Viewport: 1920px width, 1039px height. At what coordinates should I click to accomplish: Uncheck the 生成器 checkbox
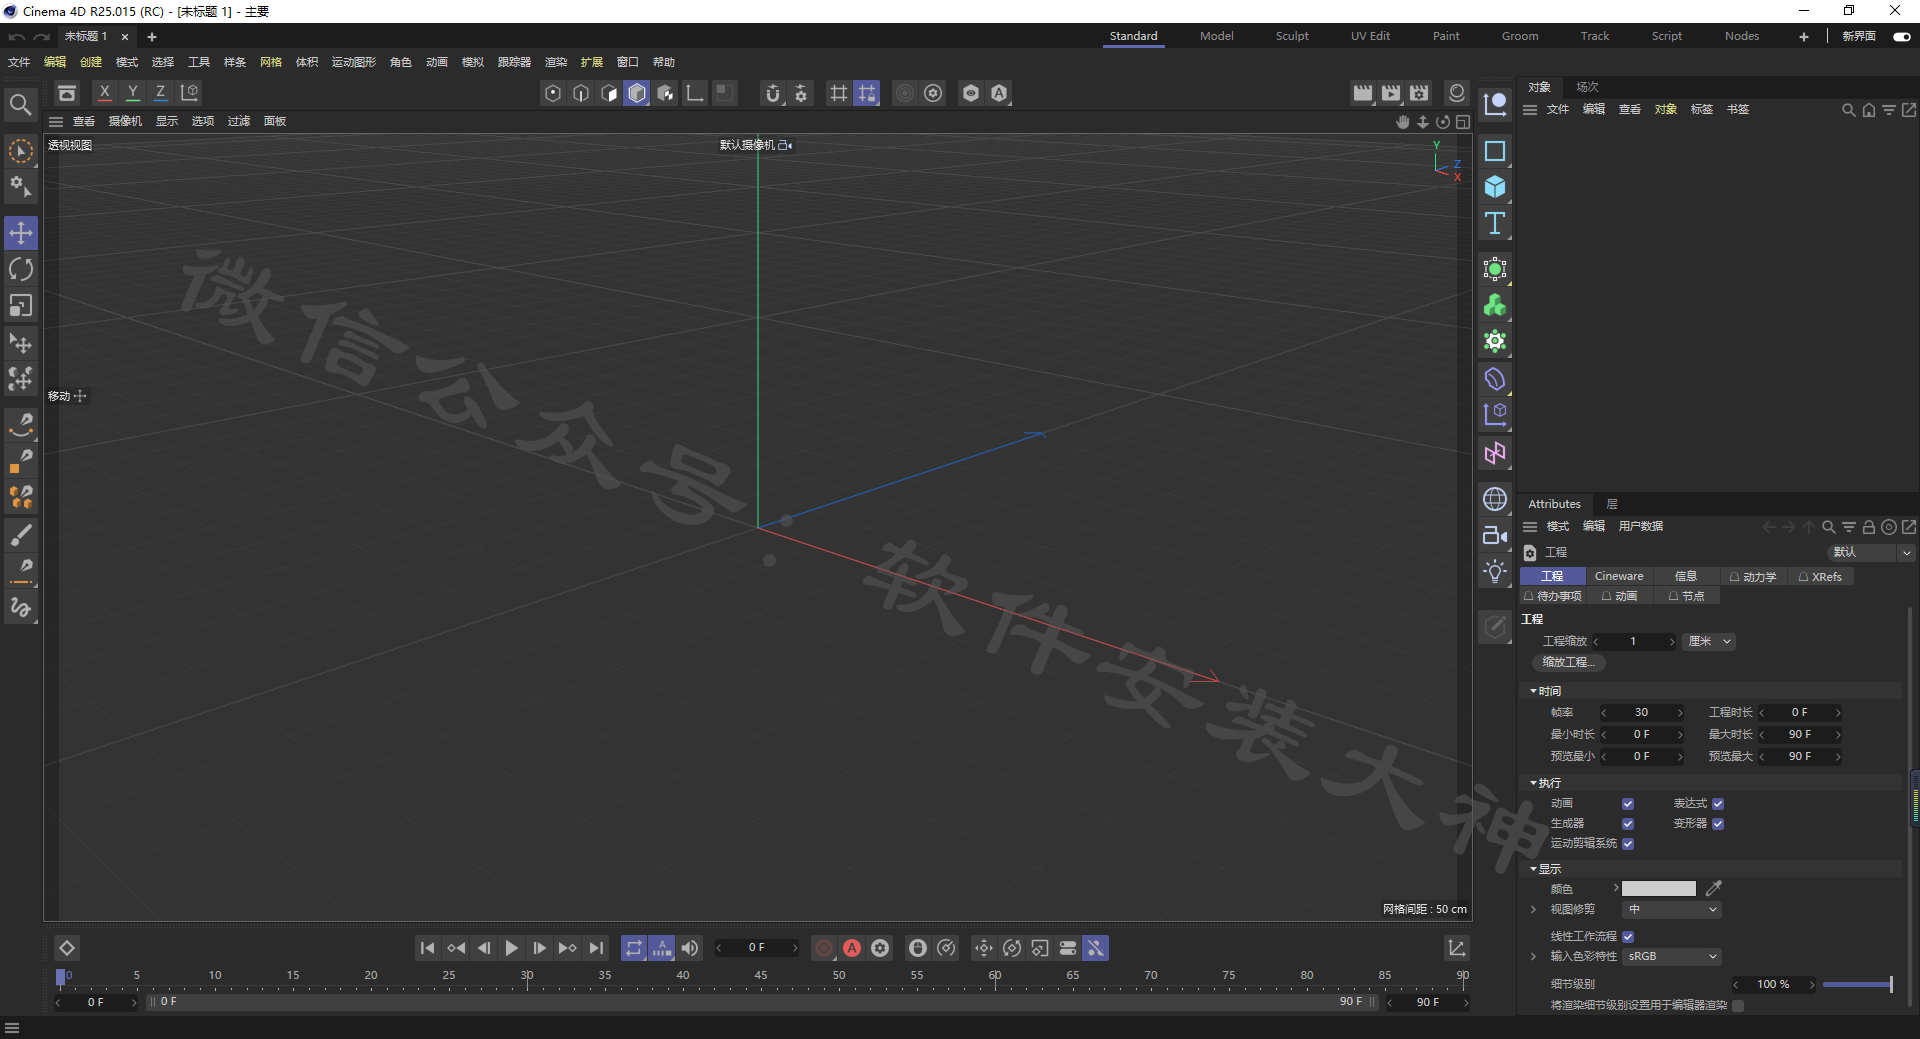(1628, 824)
